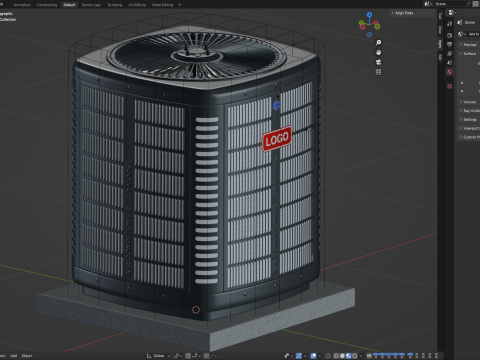This screenshot has height=360, width=480.
Task: Open the vertical Tool sidebar tab
Action: (x=440, y=15)
